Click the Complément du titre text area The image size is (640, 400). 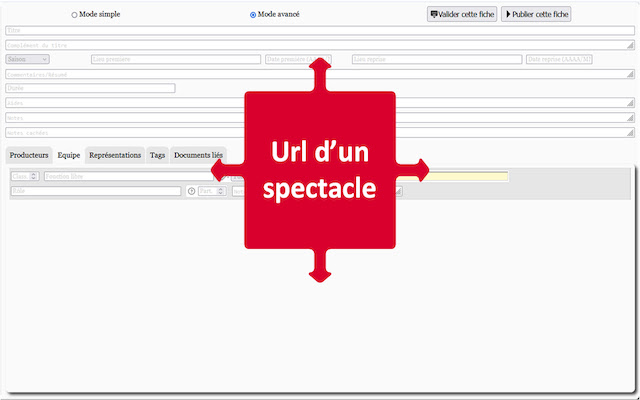tap(320, 45)
